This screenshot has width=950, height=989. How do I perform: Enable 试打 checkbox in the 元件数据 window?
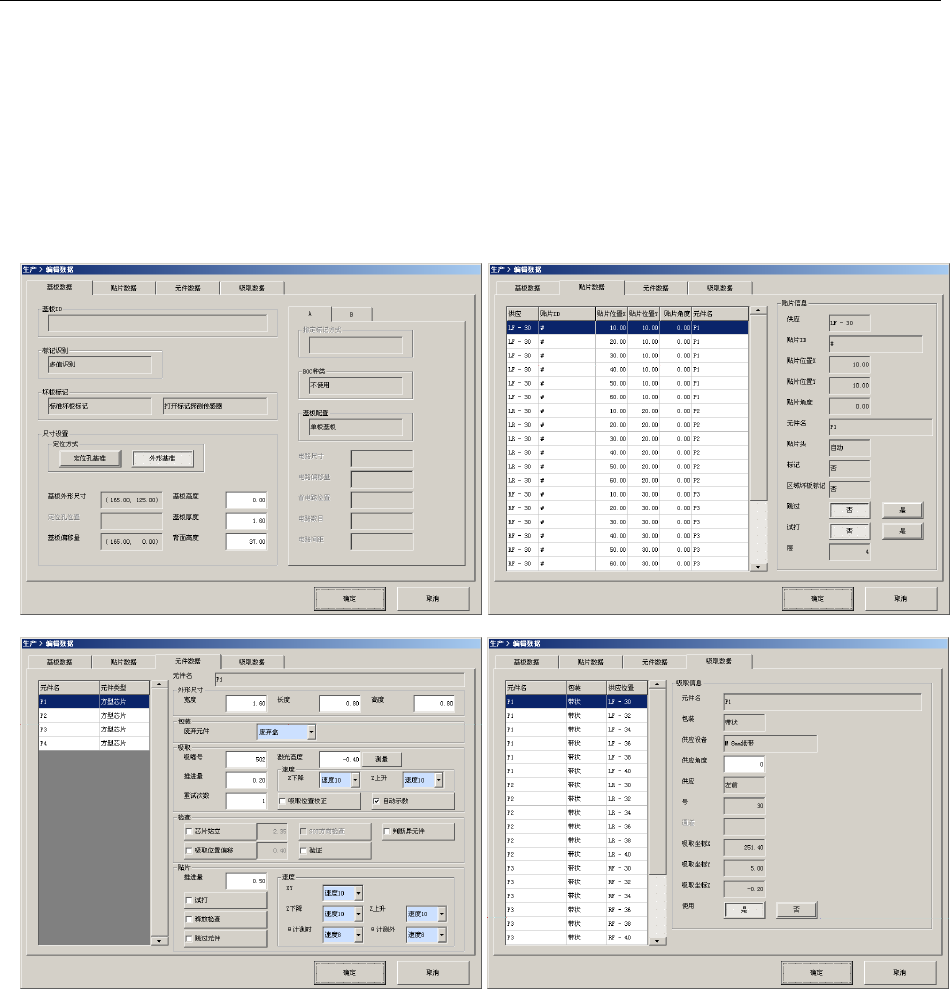tap(189, 900)
